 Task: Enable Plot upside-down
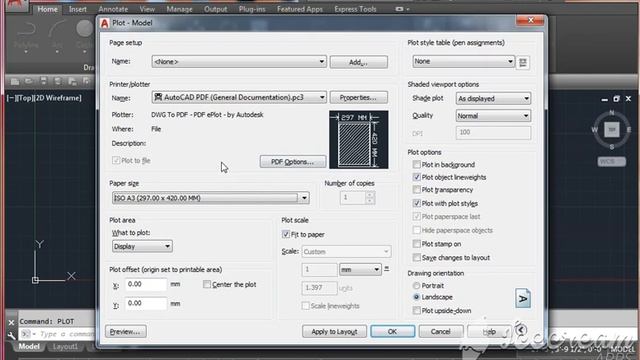coord(416,311)
